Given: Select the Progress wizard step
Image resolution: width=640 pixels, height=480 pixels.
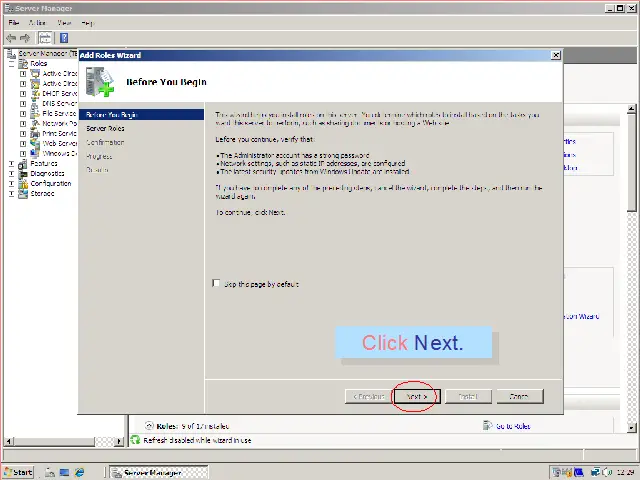Looking at the screenshot, I should coord(99,156).
